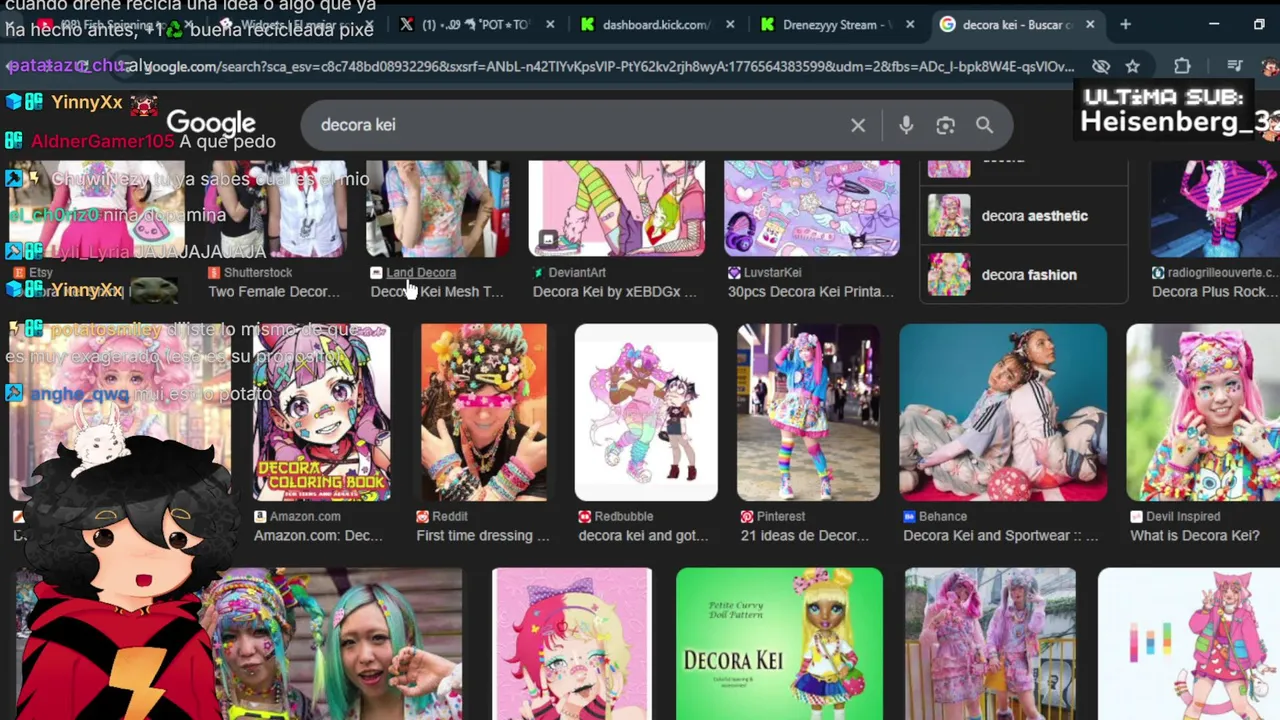1280x720 pixels.
Task: Open the pastel pink group photo image
Action: pyautogui.click(x=990, y=644)
